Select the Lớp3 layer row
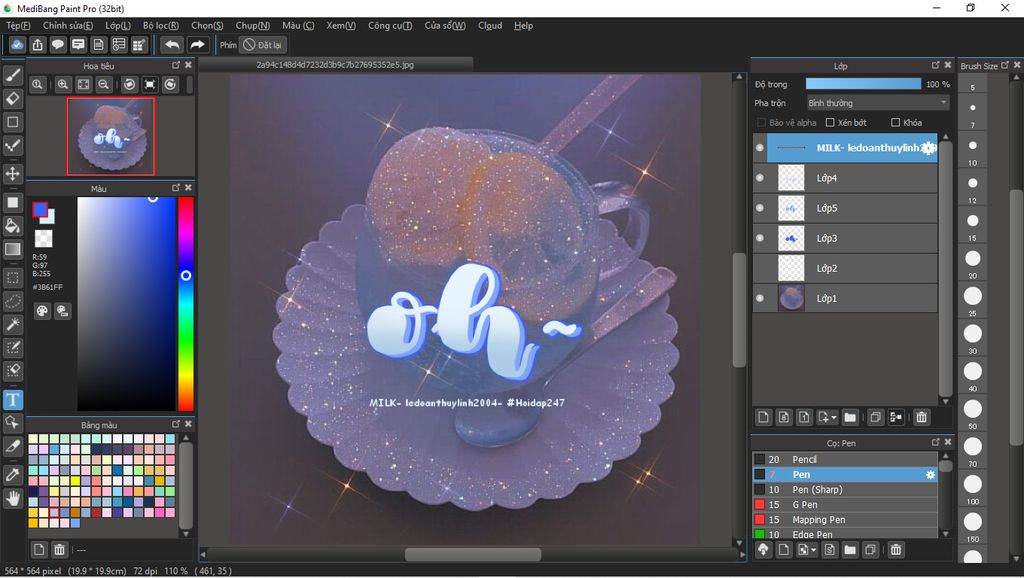1024x578 pixels. coord(845,238)
